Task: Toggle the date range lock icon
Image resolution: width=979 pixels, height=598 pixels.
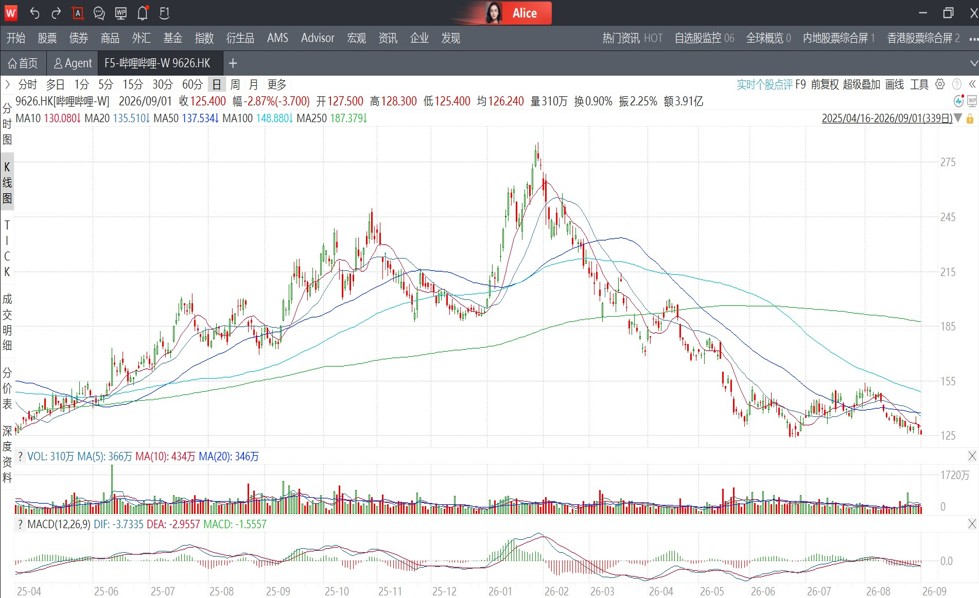Action: point(970,119)
